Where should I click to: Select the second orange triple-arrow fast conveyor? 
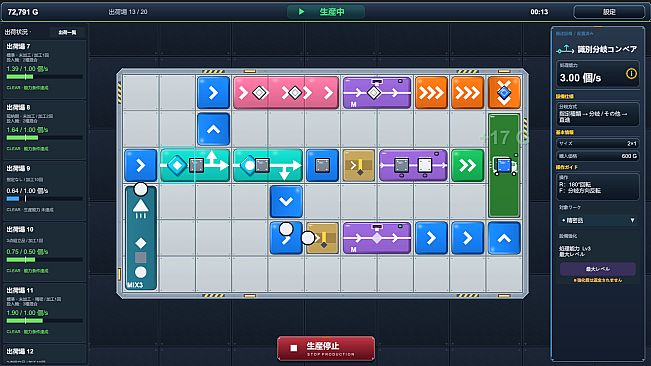click(x=468, y=93)
